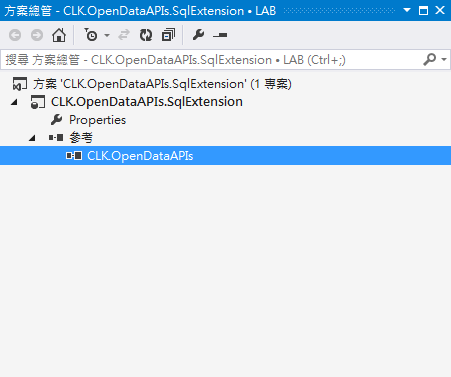The image size is (451, 377).
Task: Collapse All nodes with toolbar icon
Action: click(x=168, y=35)
